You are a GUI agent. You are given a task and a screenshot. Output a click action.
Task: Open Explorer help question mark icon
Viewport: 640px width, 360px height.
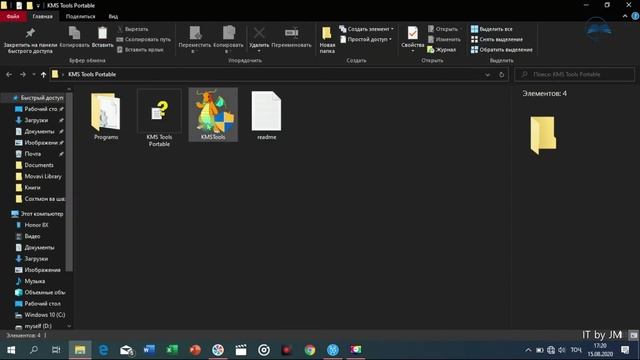635,16
